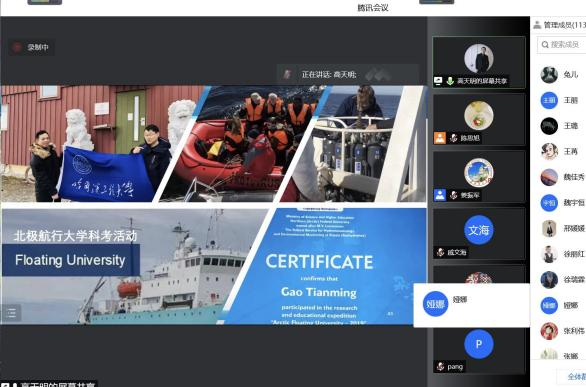
Task: Click the muted mic icon next to pang
Action: (x=441, y=367)
